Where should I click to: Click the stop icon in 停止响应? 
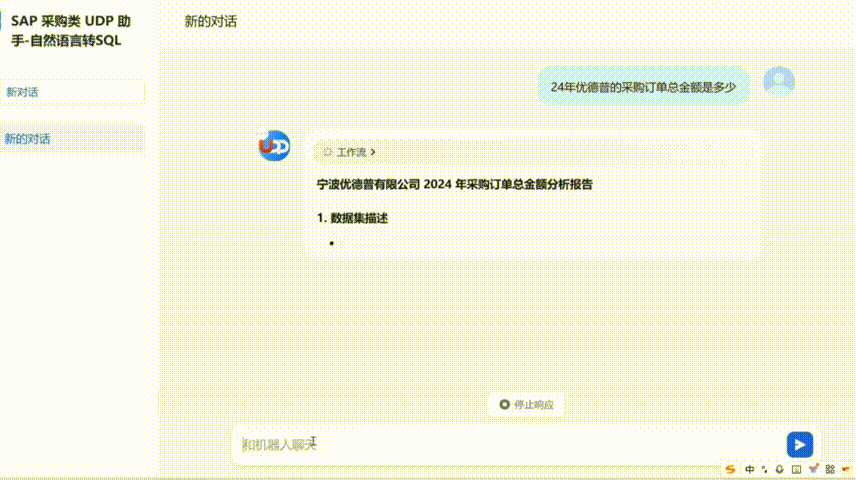click(x=504, y=405)
